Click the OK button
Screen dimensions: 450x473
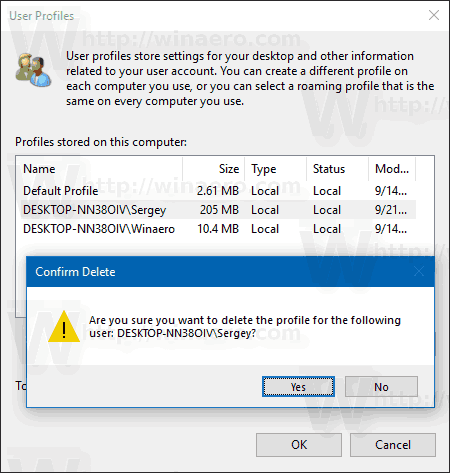point(299,445)
